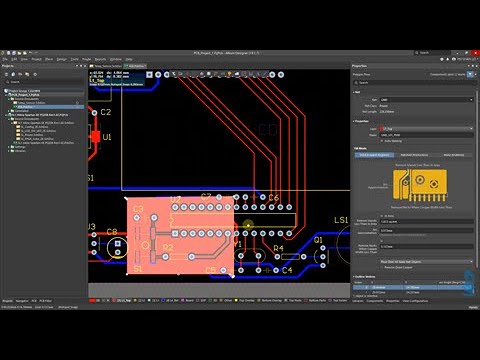The height and width of the screenshot is (360, 480).
Task: Click the Panels button at bottom right
Action: tap(472, 307)
